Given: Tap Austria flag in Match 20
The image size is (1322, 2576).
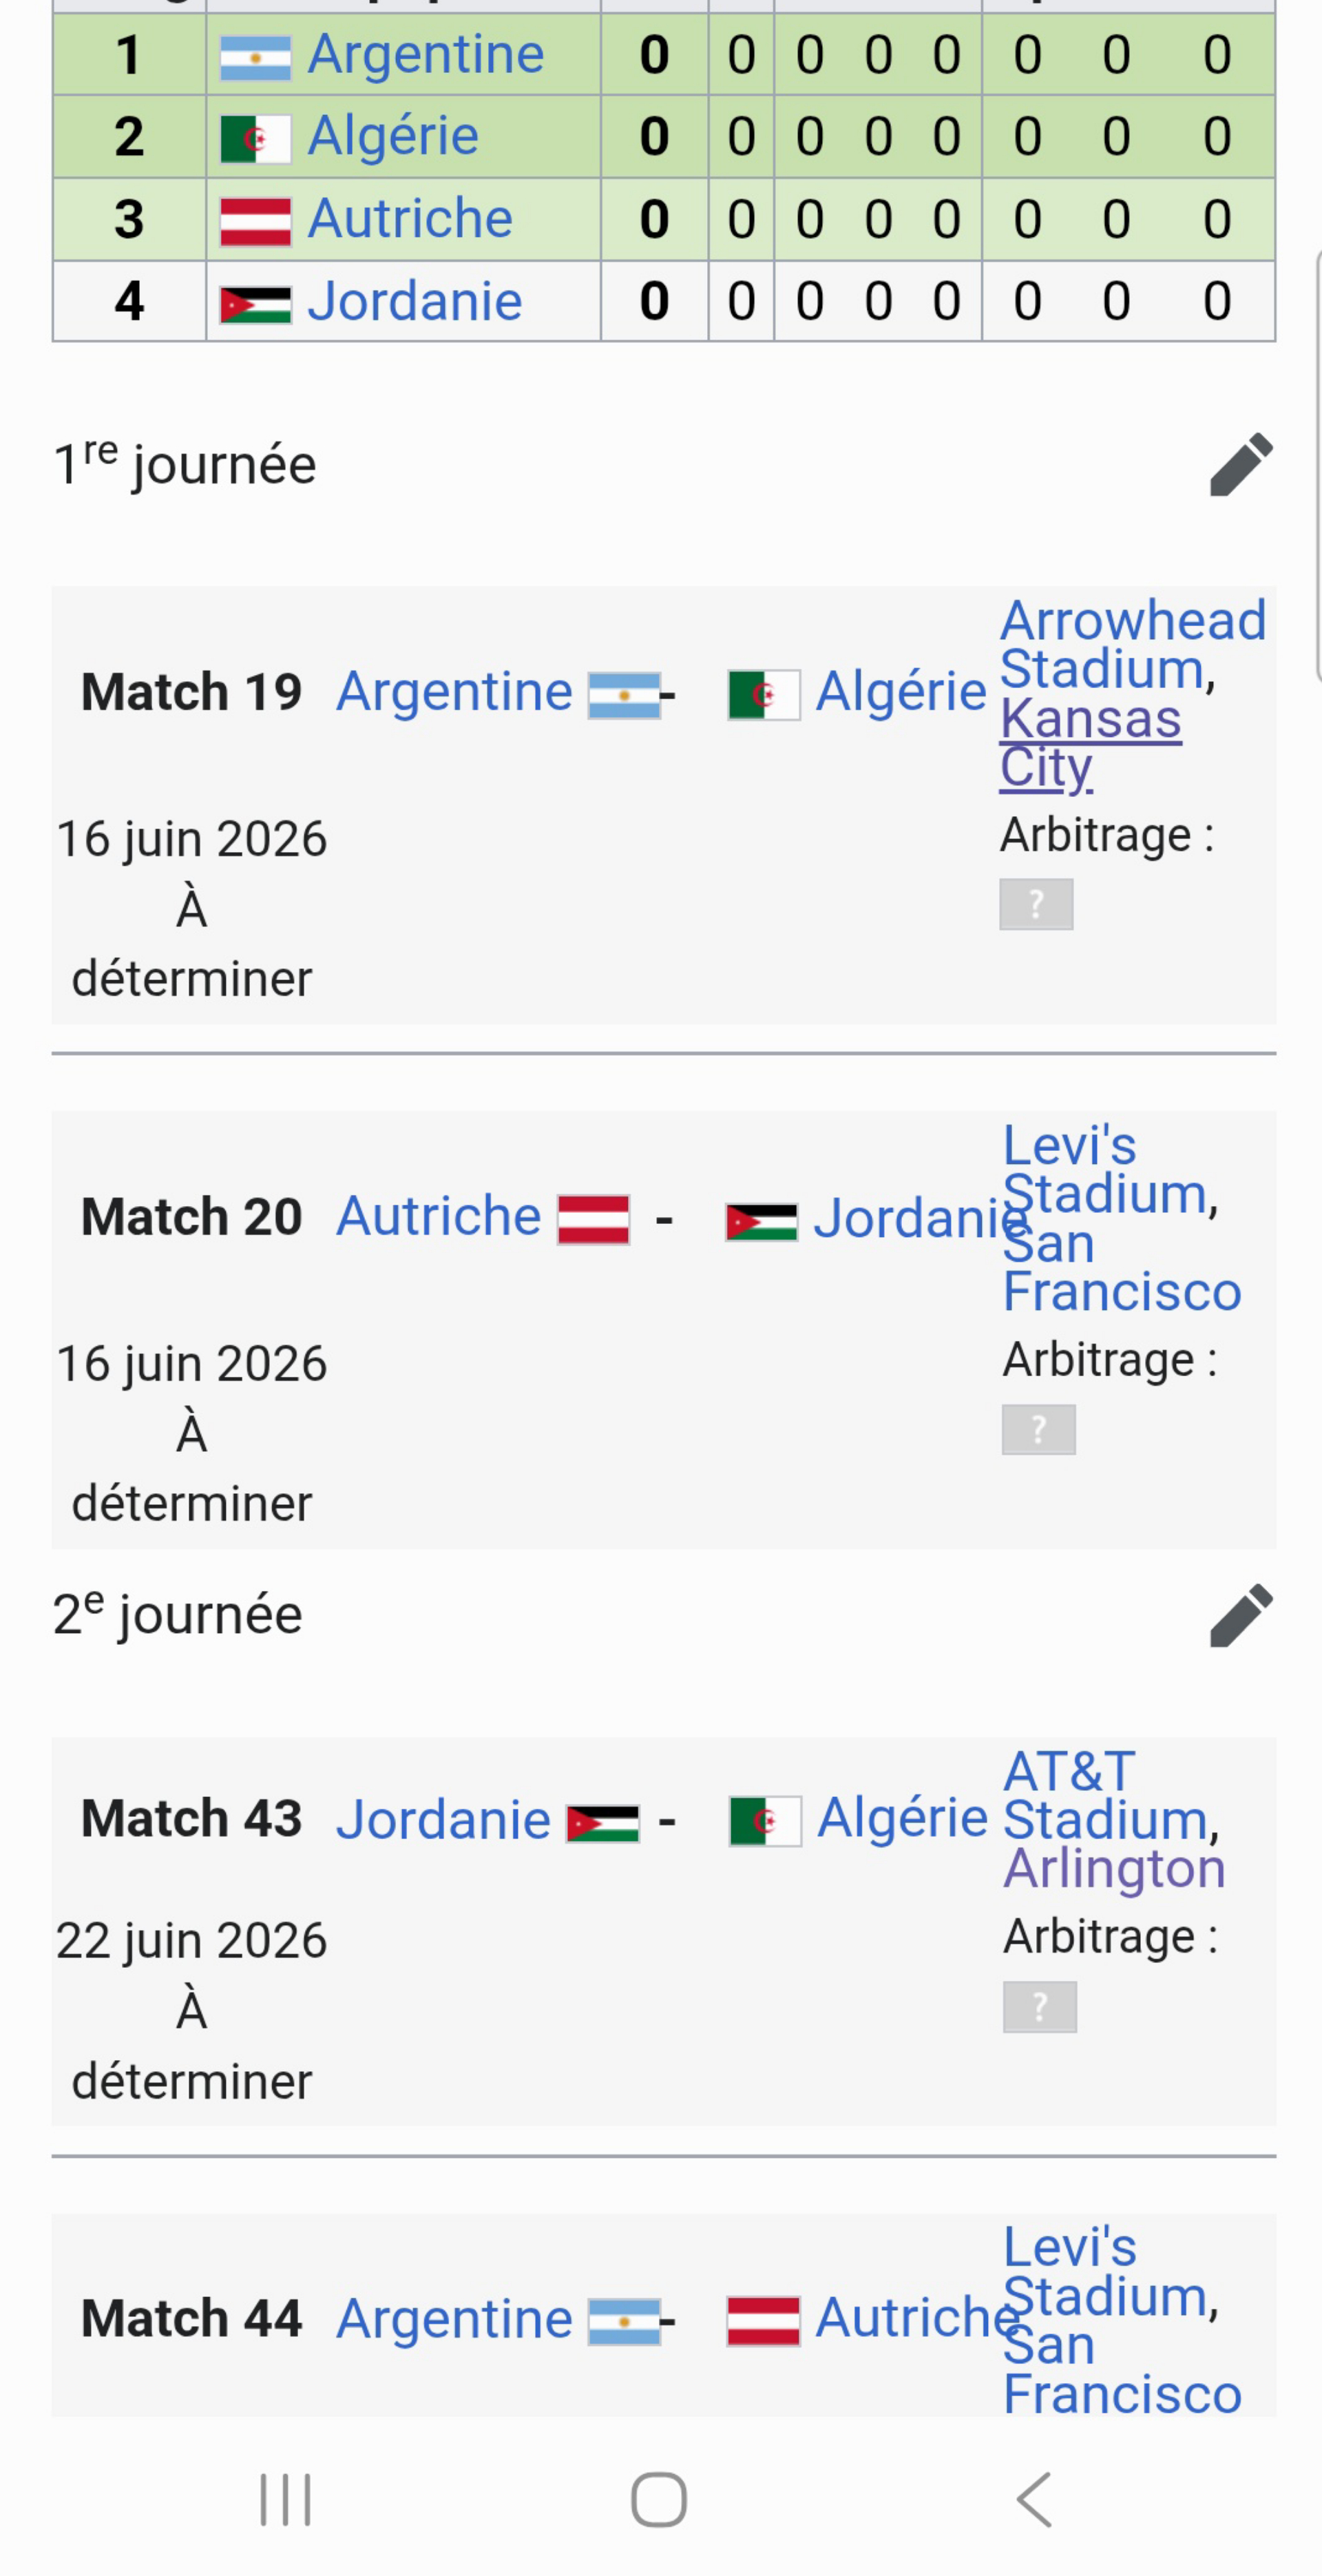Looking at the screenshot, I should tap(593, 1219).
